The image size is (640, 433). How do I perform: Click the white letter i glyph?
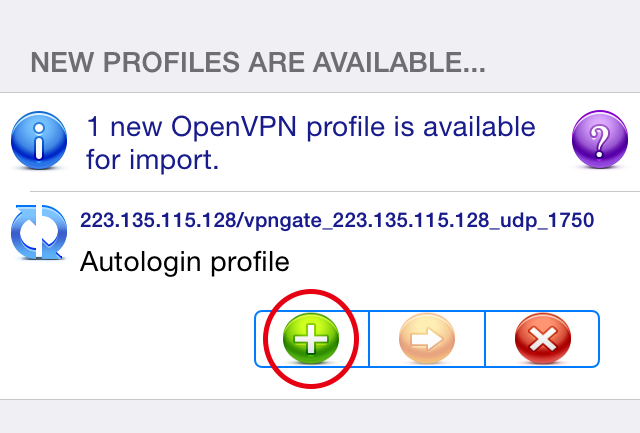coord(39,142)
